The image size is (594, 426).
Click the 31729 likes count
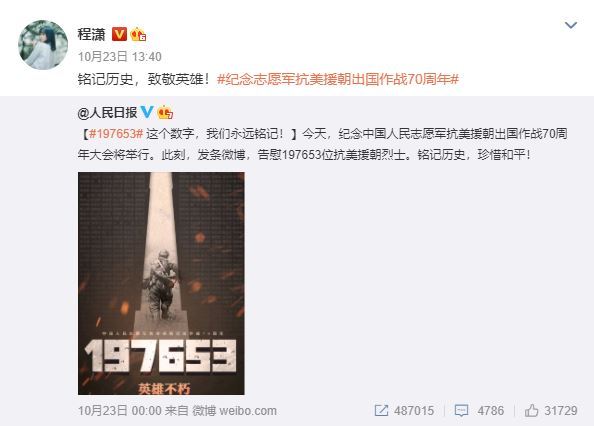tap(561, 411)
